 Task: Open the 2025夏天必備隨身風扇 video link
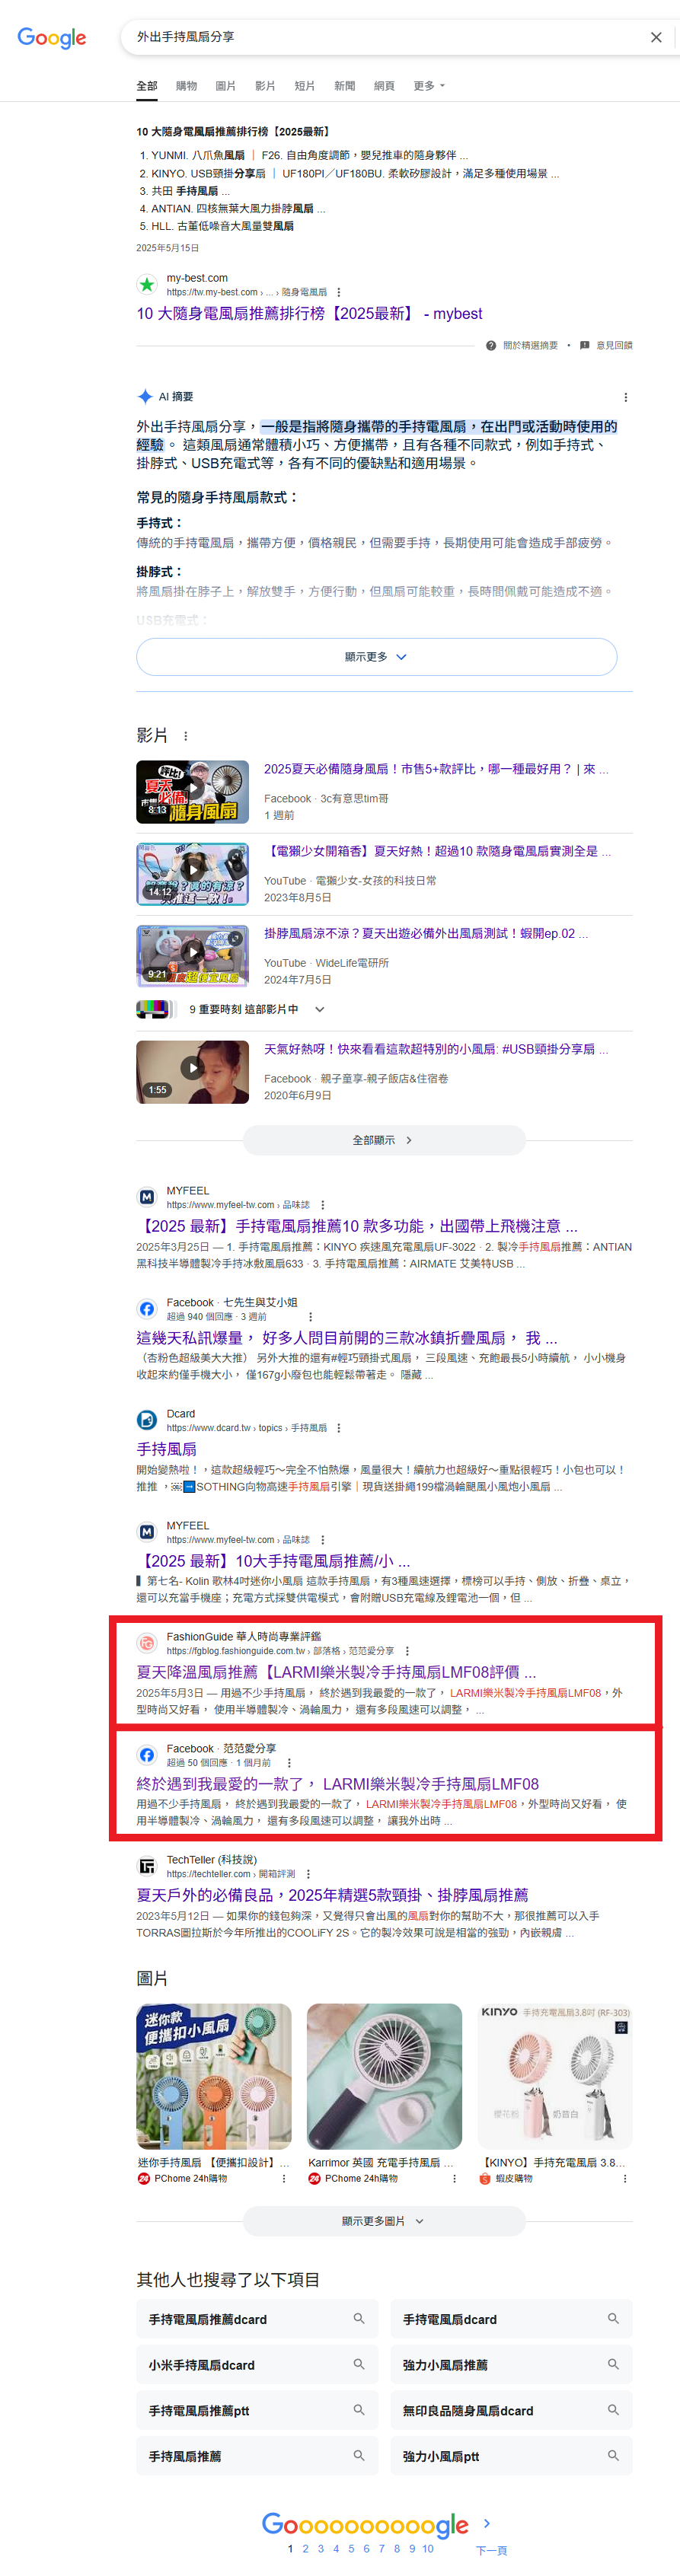point(436,769)
